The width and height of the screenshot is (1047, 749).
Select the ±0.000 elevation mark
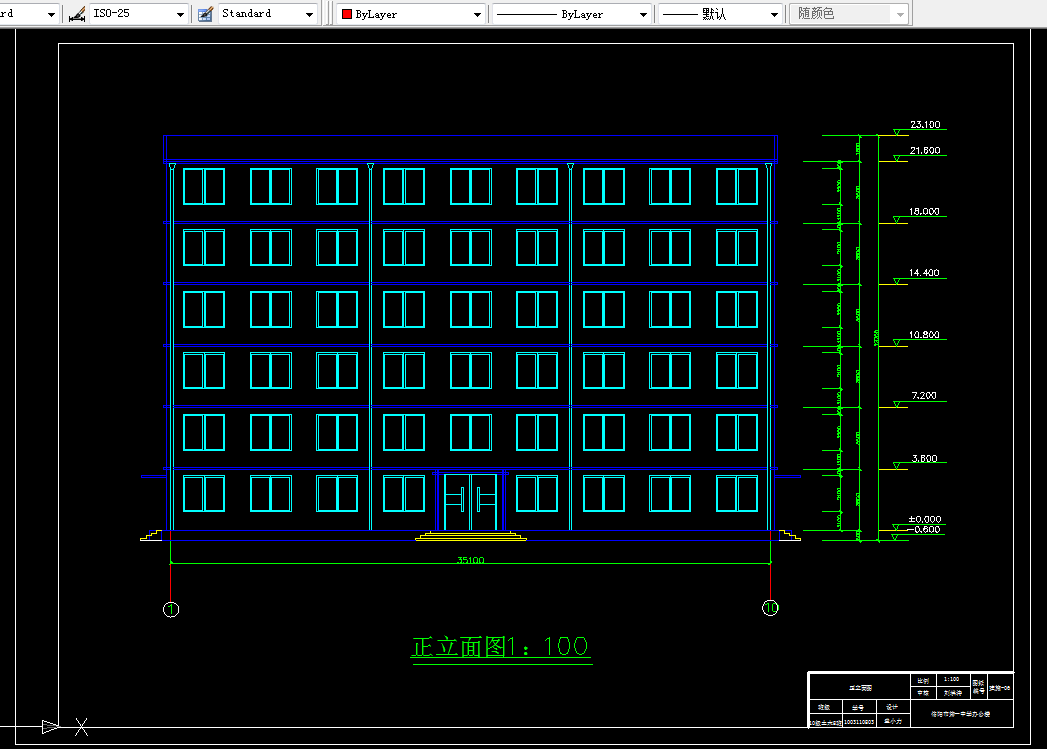point(925,519)
